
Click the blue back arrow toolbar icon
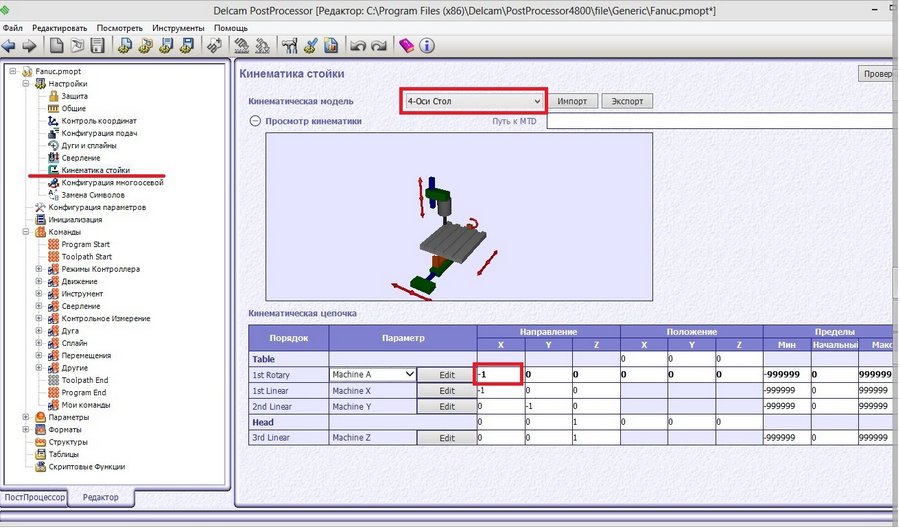click(x=9, y=46)
